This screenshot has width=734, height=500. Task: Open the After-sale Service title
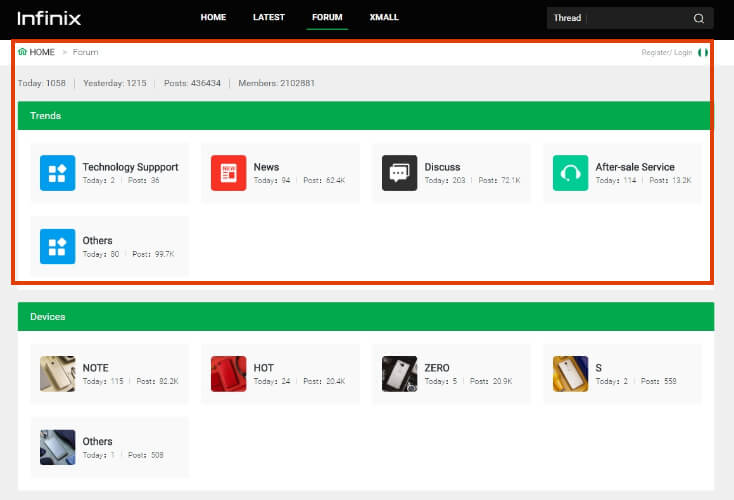coord(635,167)
